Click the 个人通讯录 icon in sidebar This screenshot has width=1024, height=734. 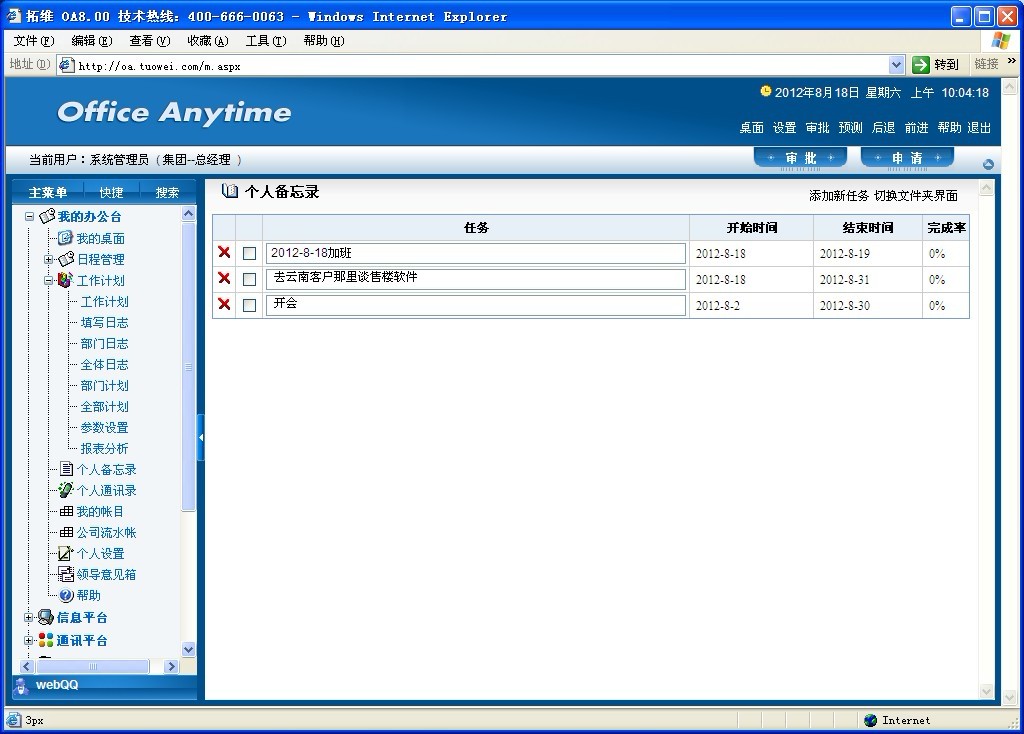[x=66, y=490]
